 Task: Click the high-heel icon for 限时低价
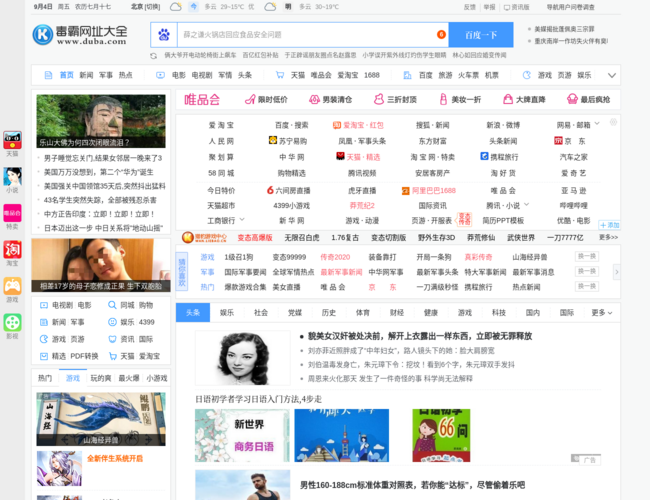point(250,100)
